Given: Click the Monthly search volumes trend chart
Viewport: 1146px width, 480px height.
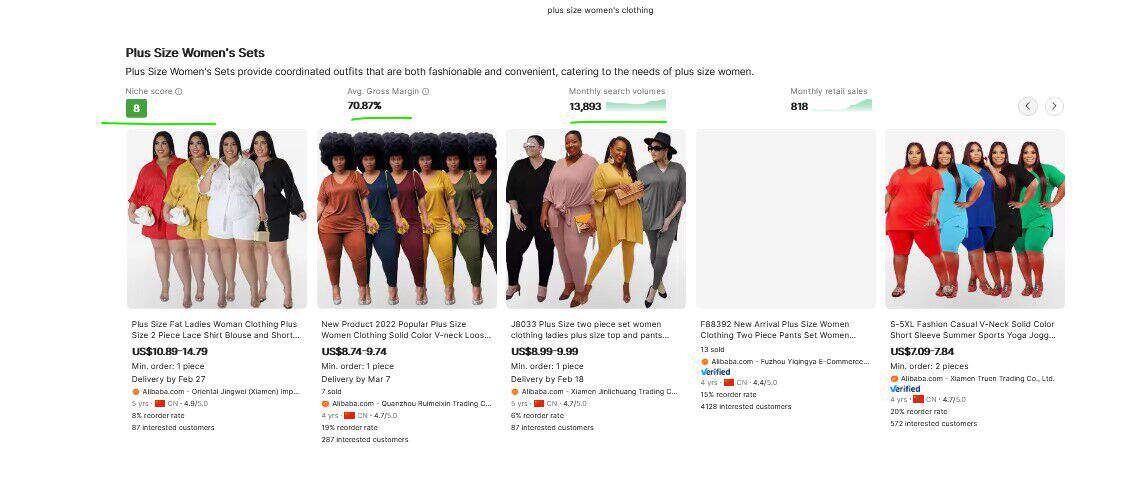Looking at the screenshot, I should pyautogui.click(x=636, y=107).
